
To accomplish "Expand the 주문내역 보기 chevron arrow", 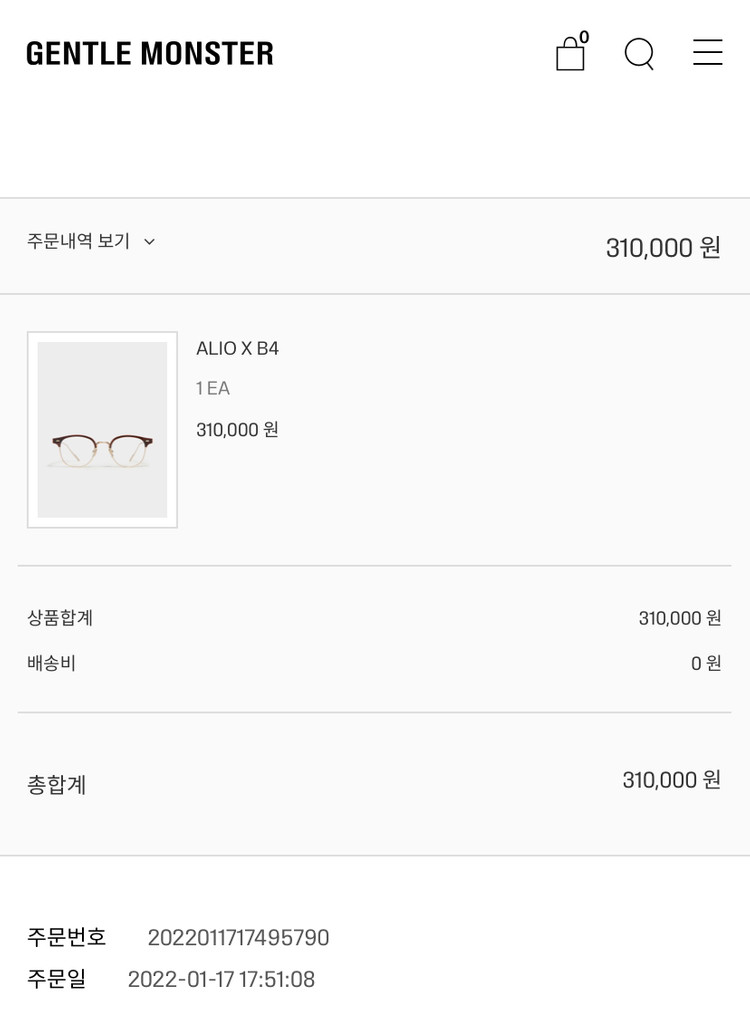I will point(149,242).
